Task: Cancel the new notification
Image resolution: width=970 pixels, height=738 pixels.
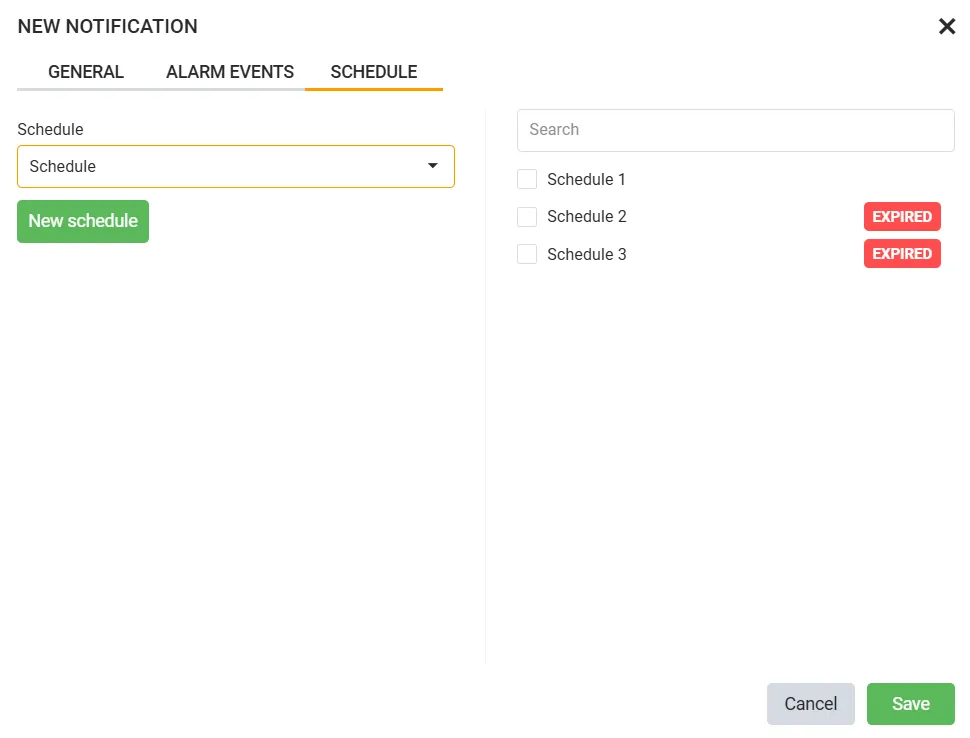Action: [x=810, y=703]
